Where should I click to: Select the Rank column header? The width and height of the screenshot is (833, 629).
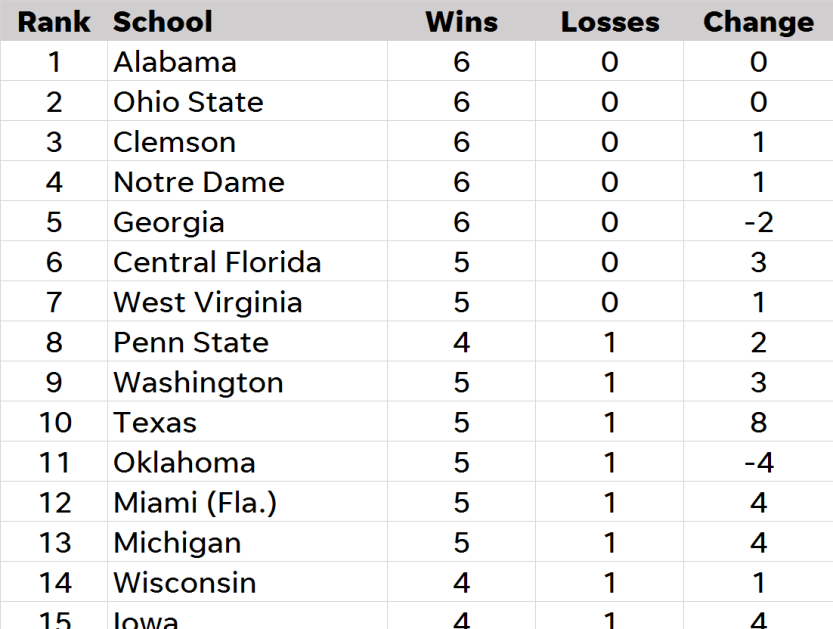[x=54, y=22]
